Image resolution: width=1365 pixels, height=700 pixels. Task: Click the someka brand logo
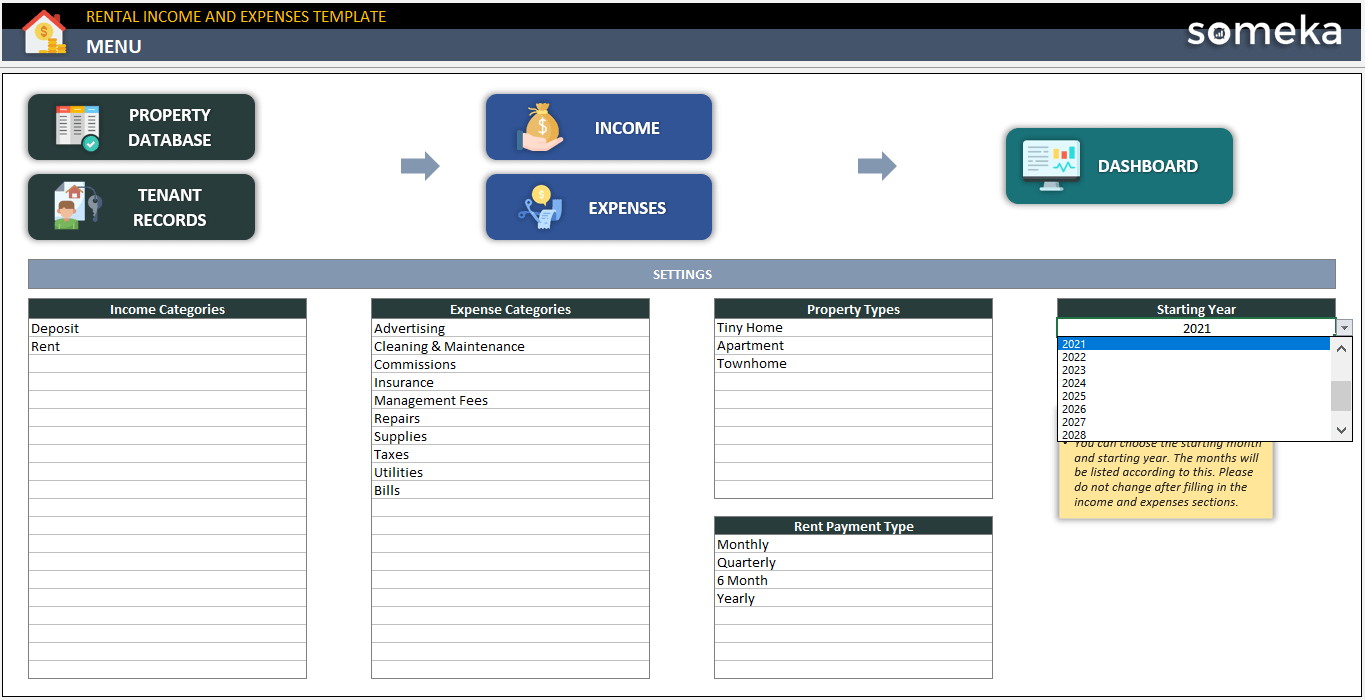1263,33
